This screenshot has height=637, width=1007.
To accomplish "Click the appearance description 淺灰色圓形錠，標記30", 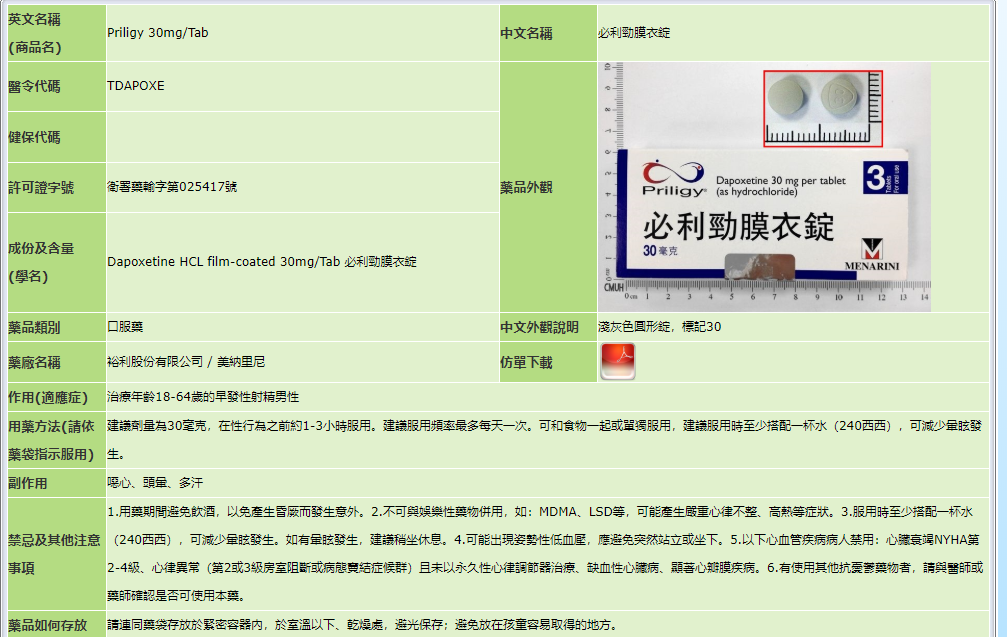I will coord(659,327).
